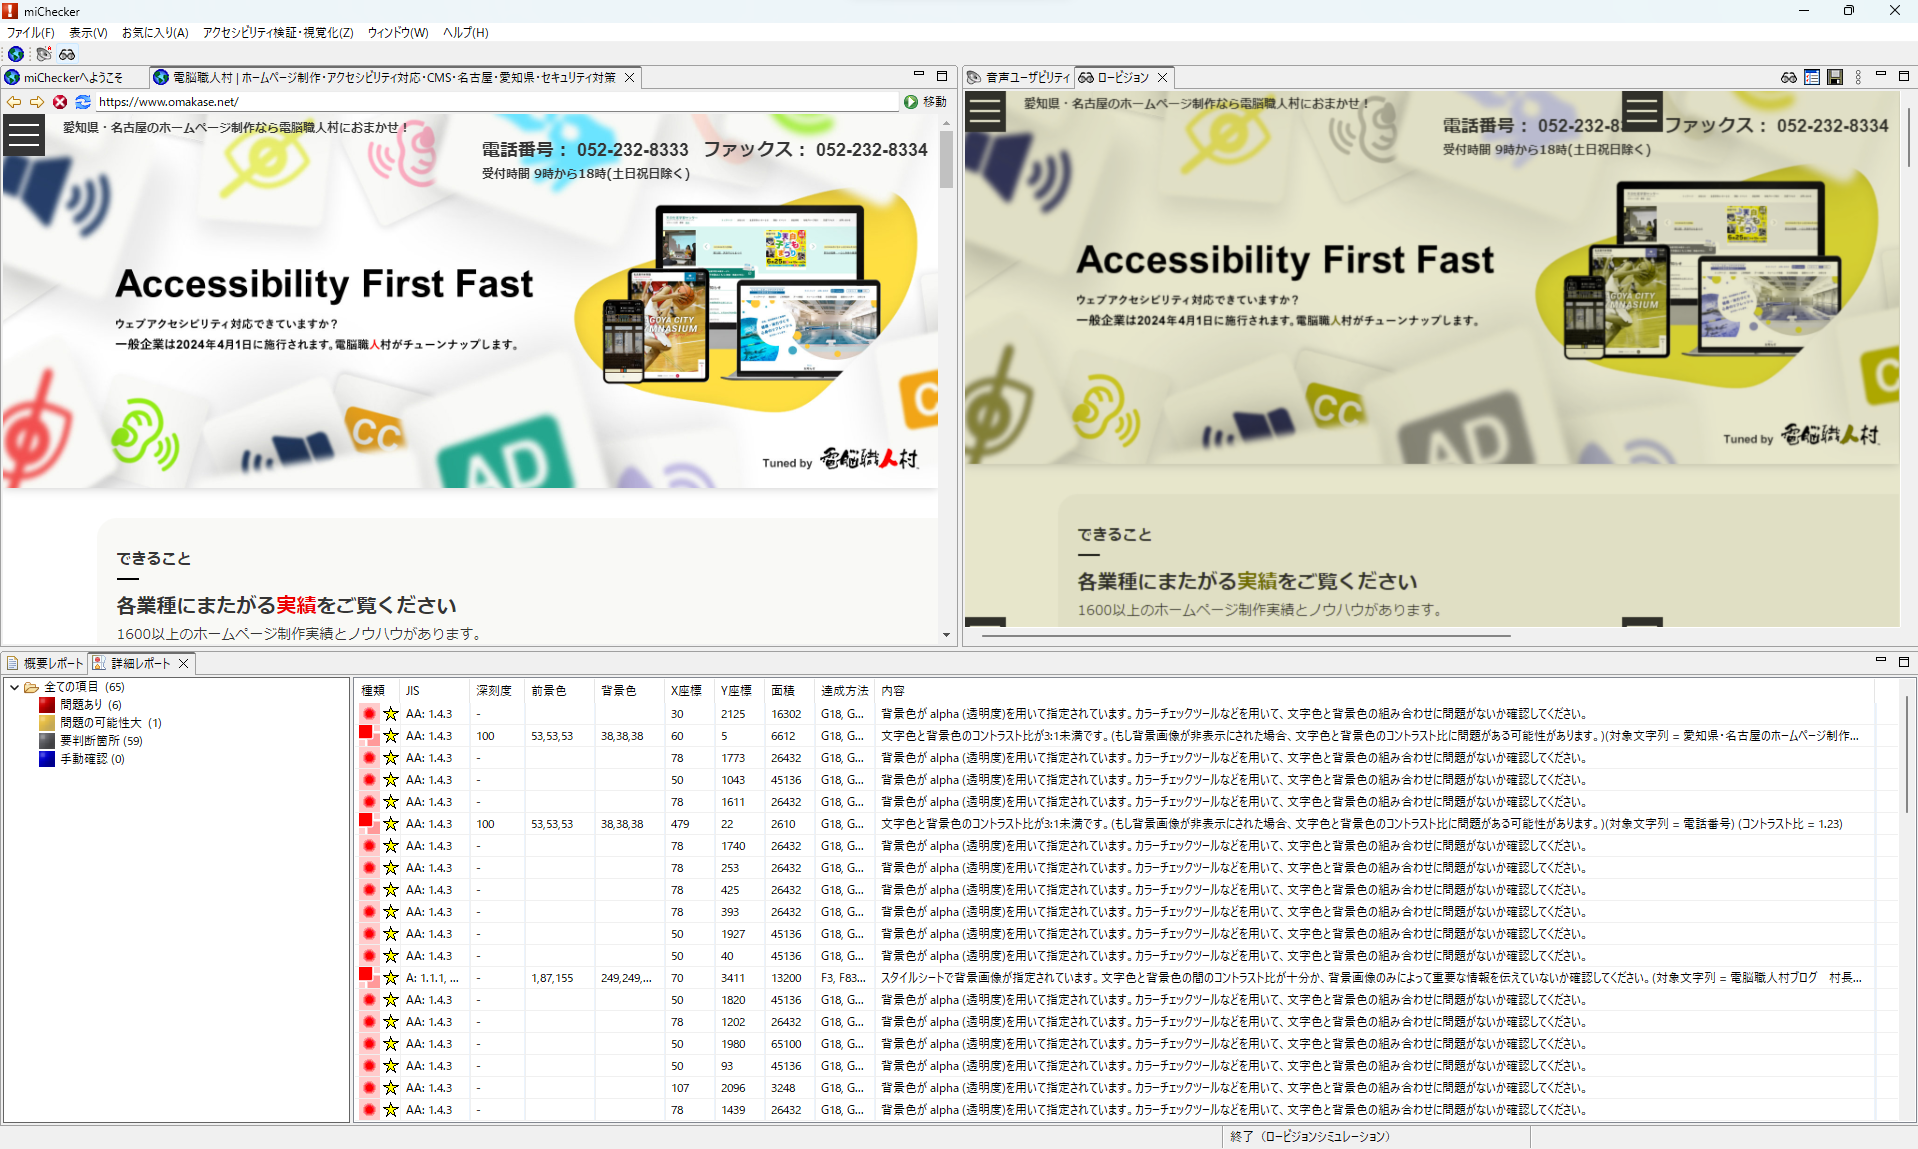Image resolution: width=1918 pixels, height=1149 pixels.
Task: Click the browser back arrow icon
Action: tap(14, 102)
